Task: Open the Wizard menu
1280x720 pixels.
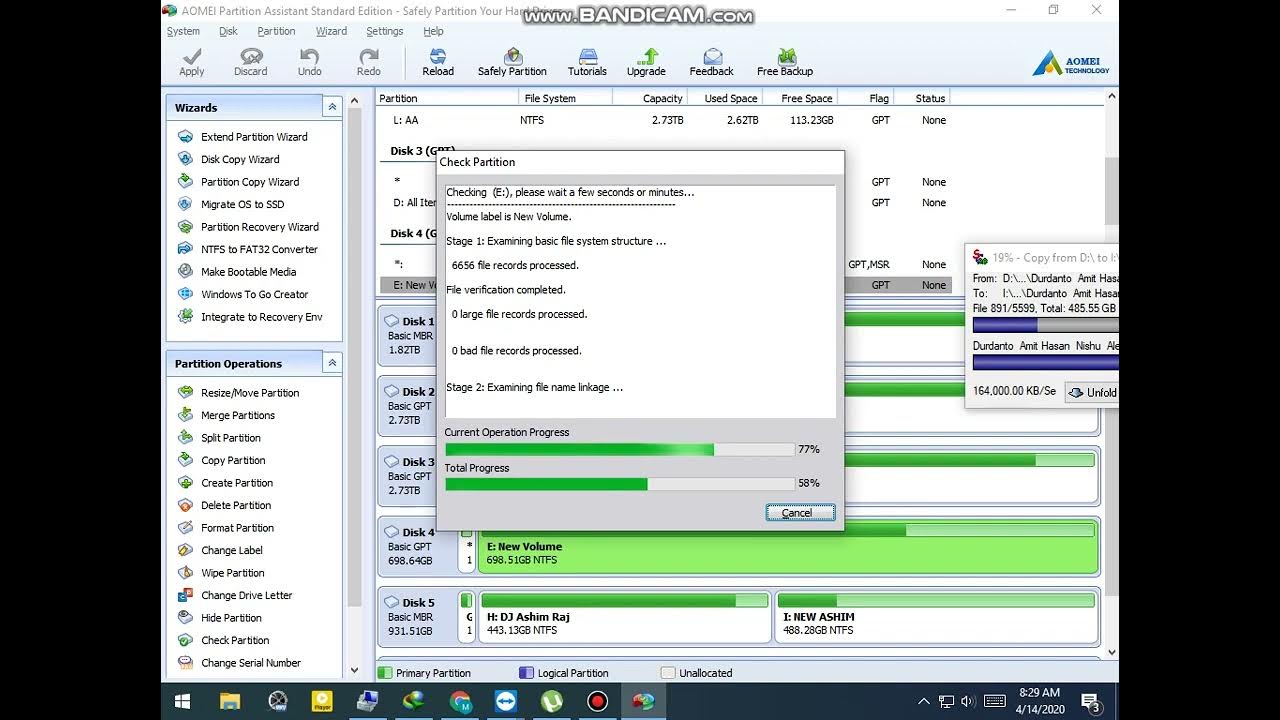Action: coord(331,31)
